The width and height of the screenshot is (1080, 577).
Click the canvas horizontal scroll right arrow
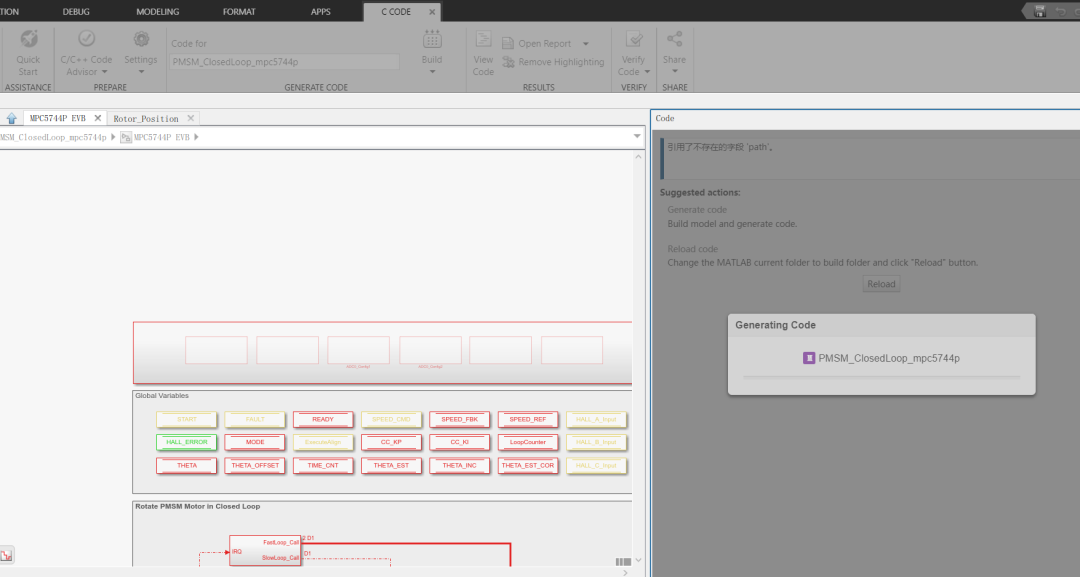coord(625,572)
